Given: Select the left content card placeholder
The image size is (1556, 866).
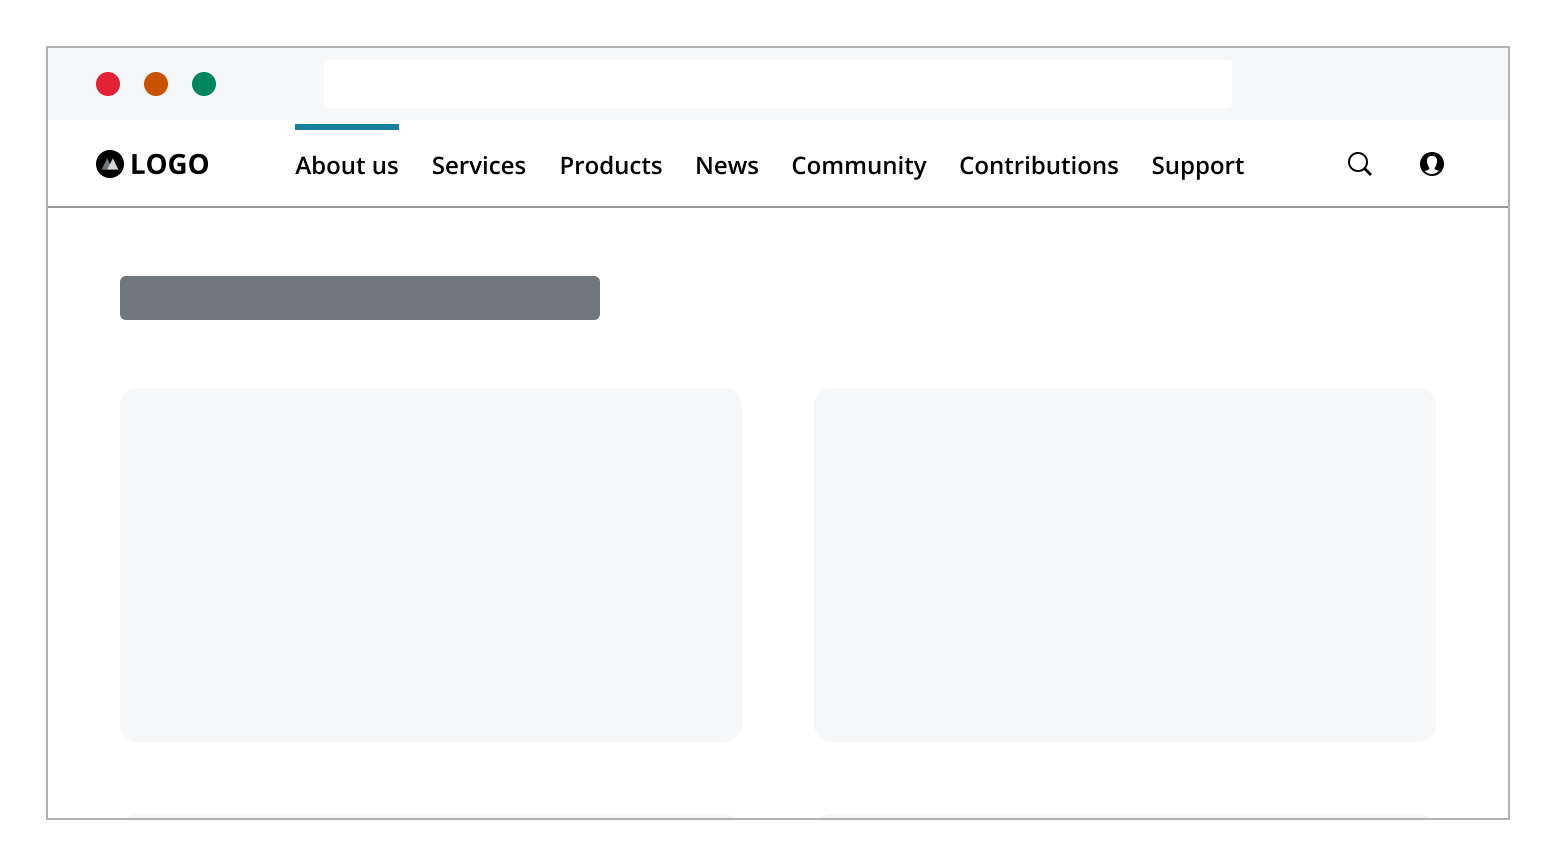Looking at the screenshot, I should tap(430, 564).
